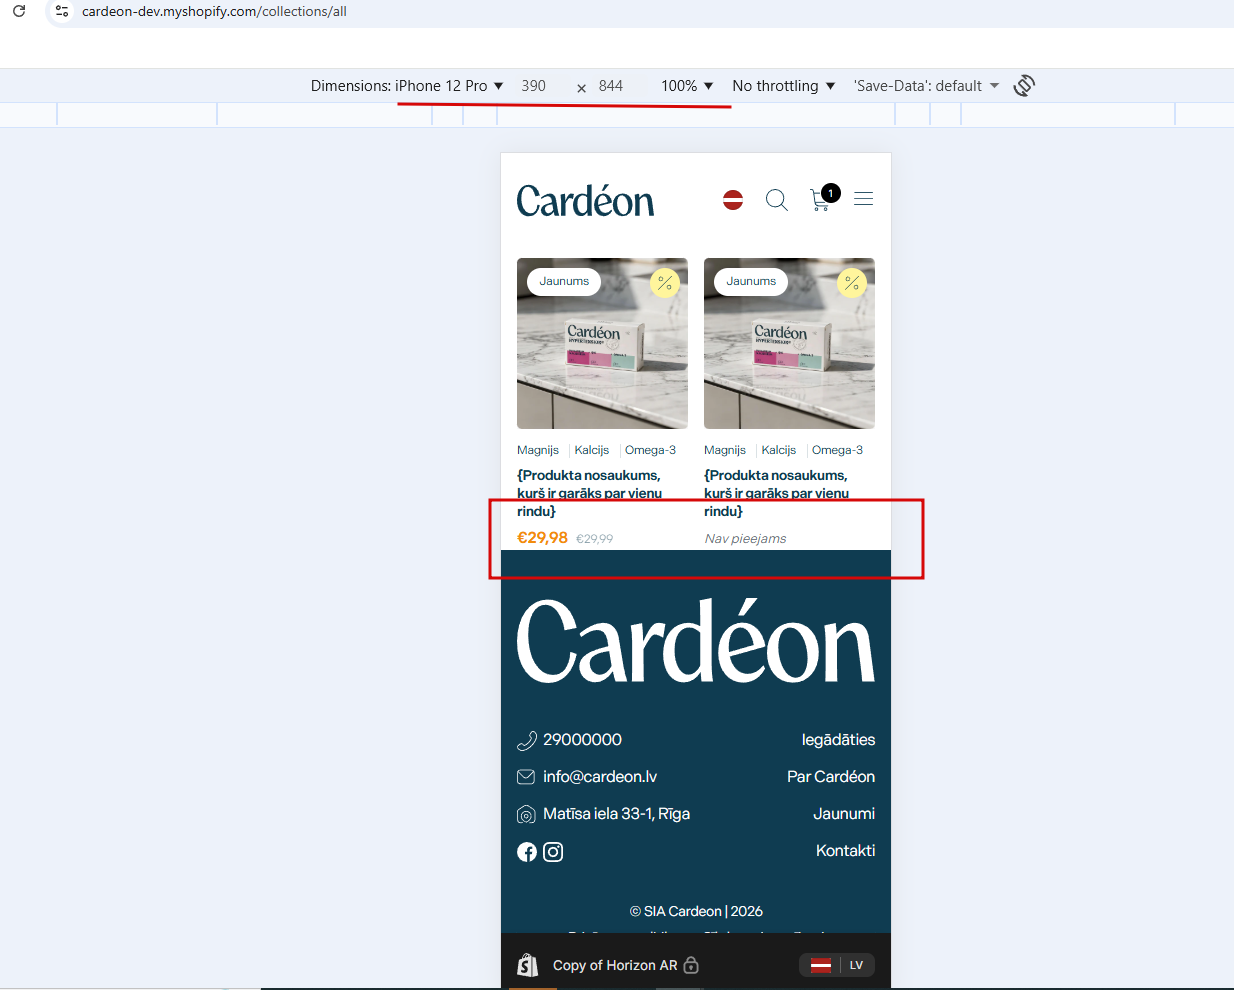Screen dimensions: 1234x990
Task: Go to Kontakti footer link
Action: (845, 851)
